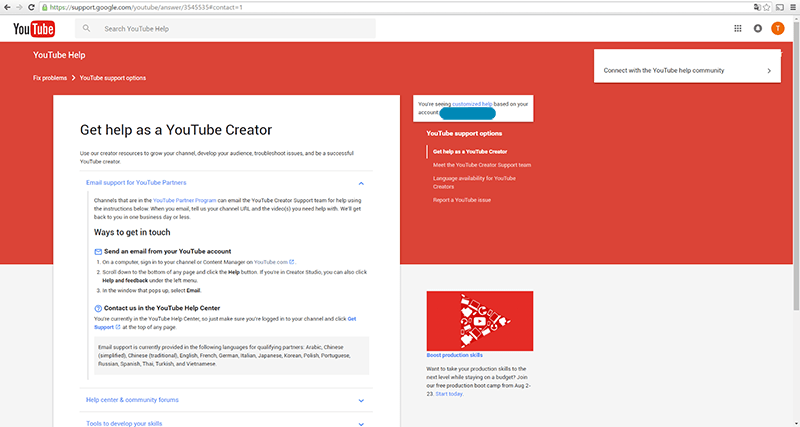Click the Get help as a YouTube Creator title

click(x=176, y=130)
